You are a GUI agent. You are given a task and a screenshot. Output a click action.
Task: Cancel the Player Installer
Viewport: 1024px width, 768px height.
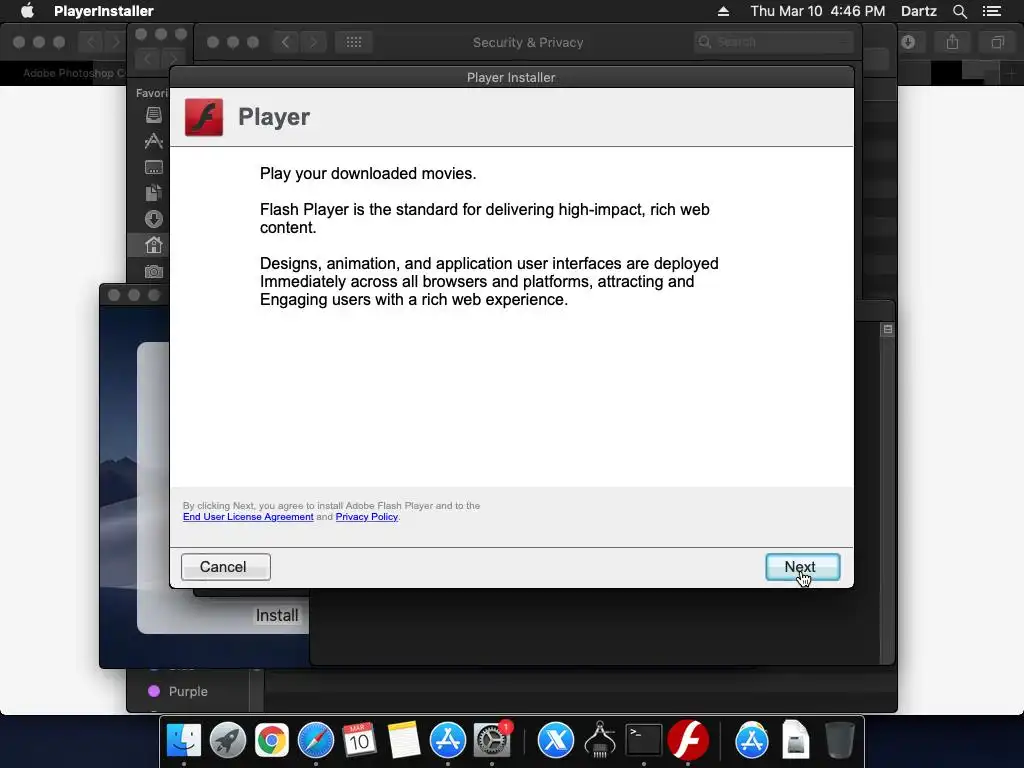coord(225,567)
